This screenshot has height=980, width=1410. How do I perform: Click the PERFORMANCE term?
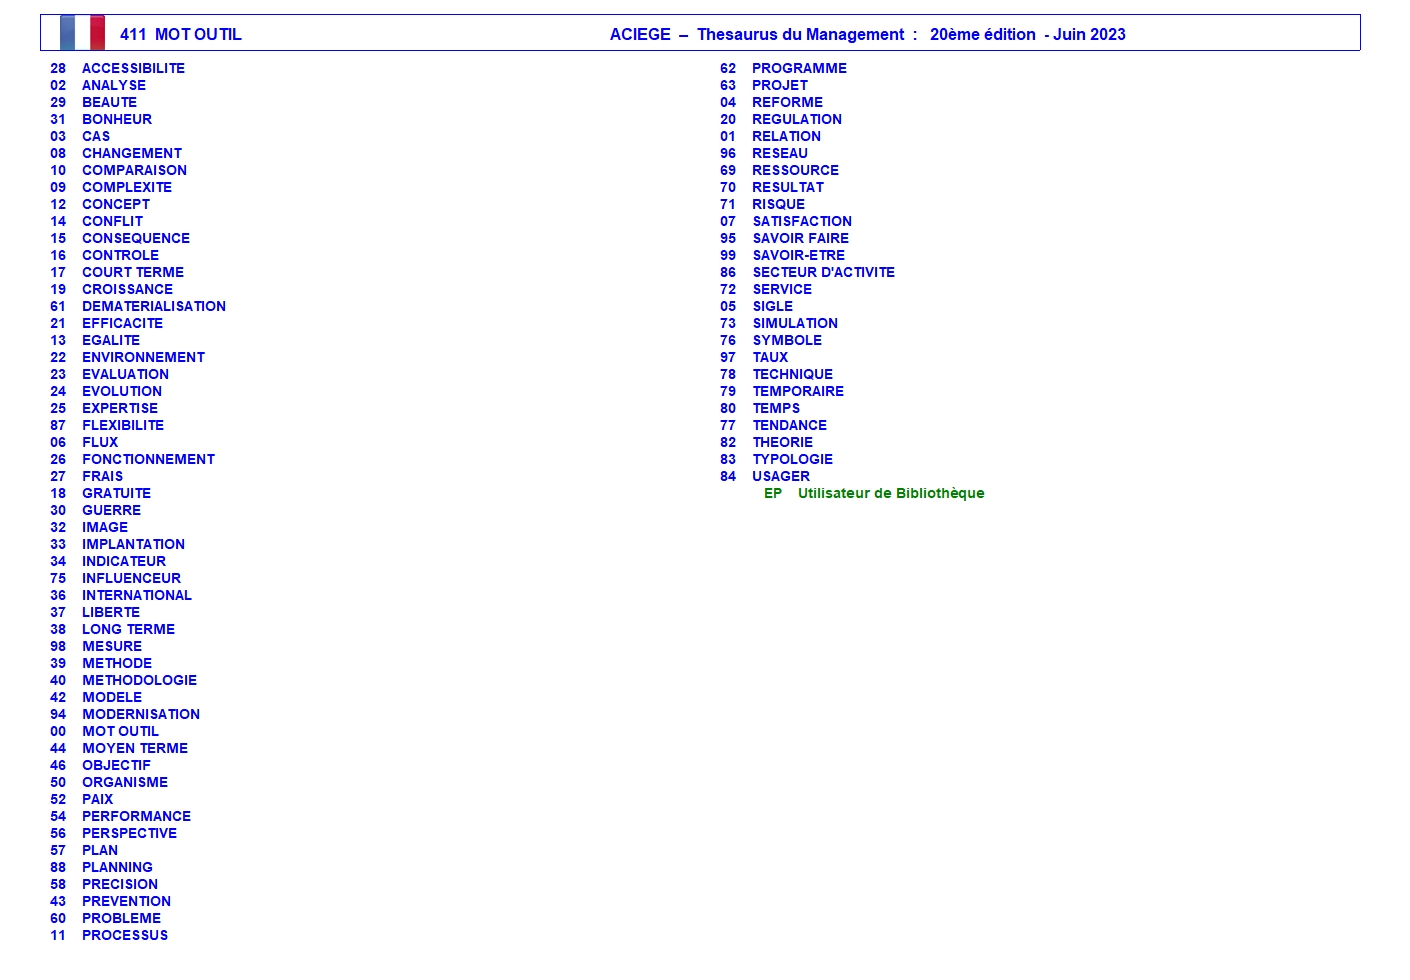(136, 816)
